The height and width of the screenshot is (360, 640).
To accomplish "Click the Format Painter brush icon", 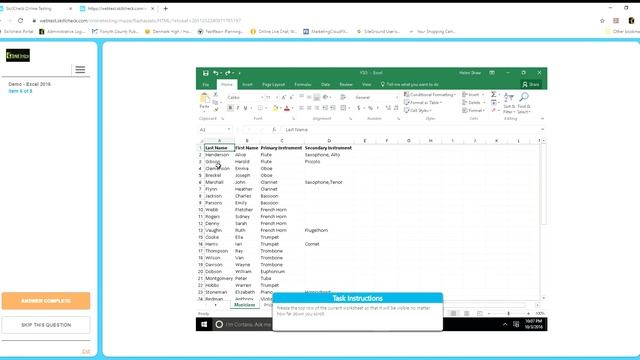I will 216,109.
